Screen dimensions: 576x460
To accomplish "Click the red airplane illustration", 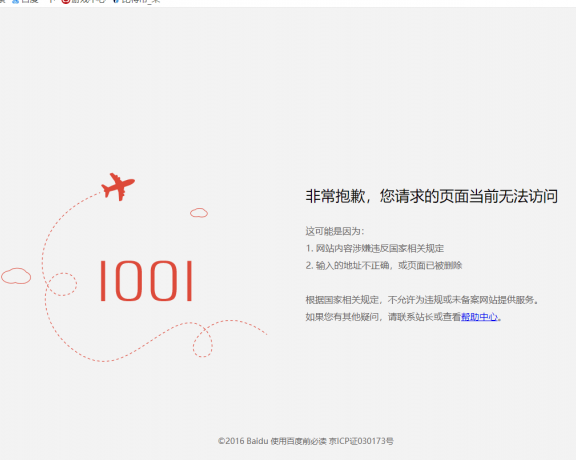I will coord(118,187).
